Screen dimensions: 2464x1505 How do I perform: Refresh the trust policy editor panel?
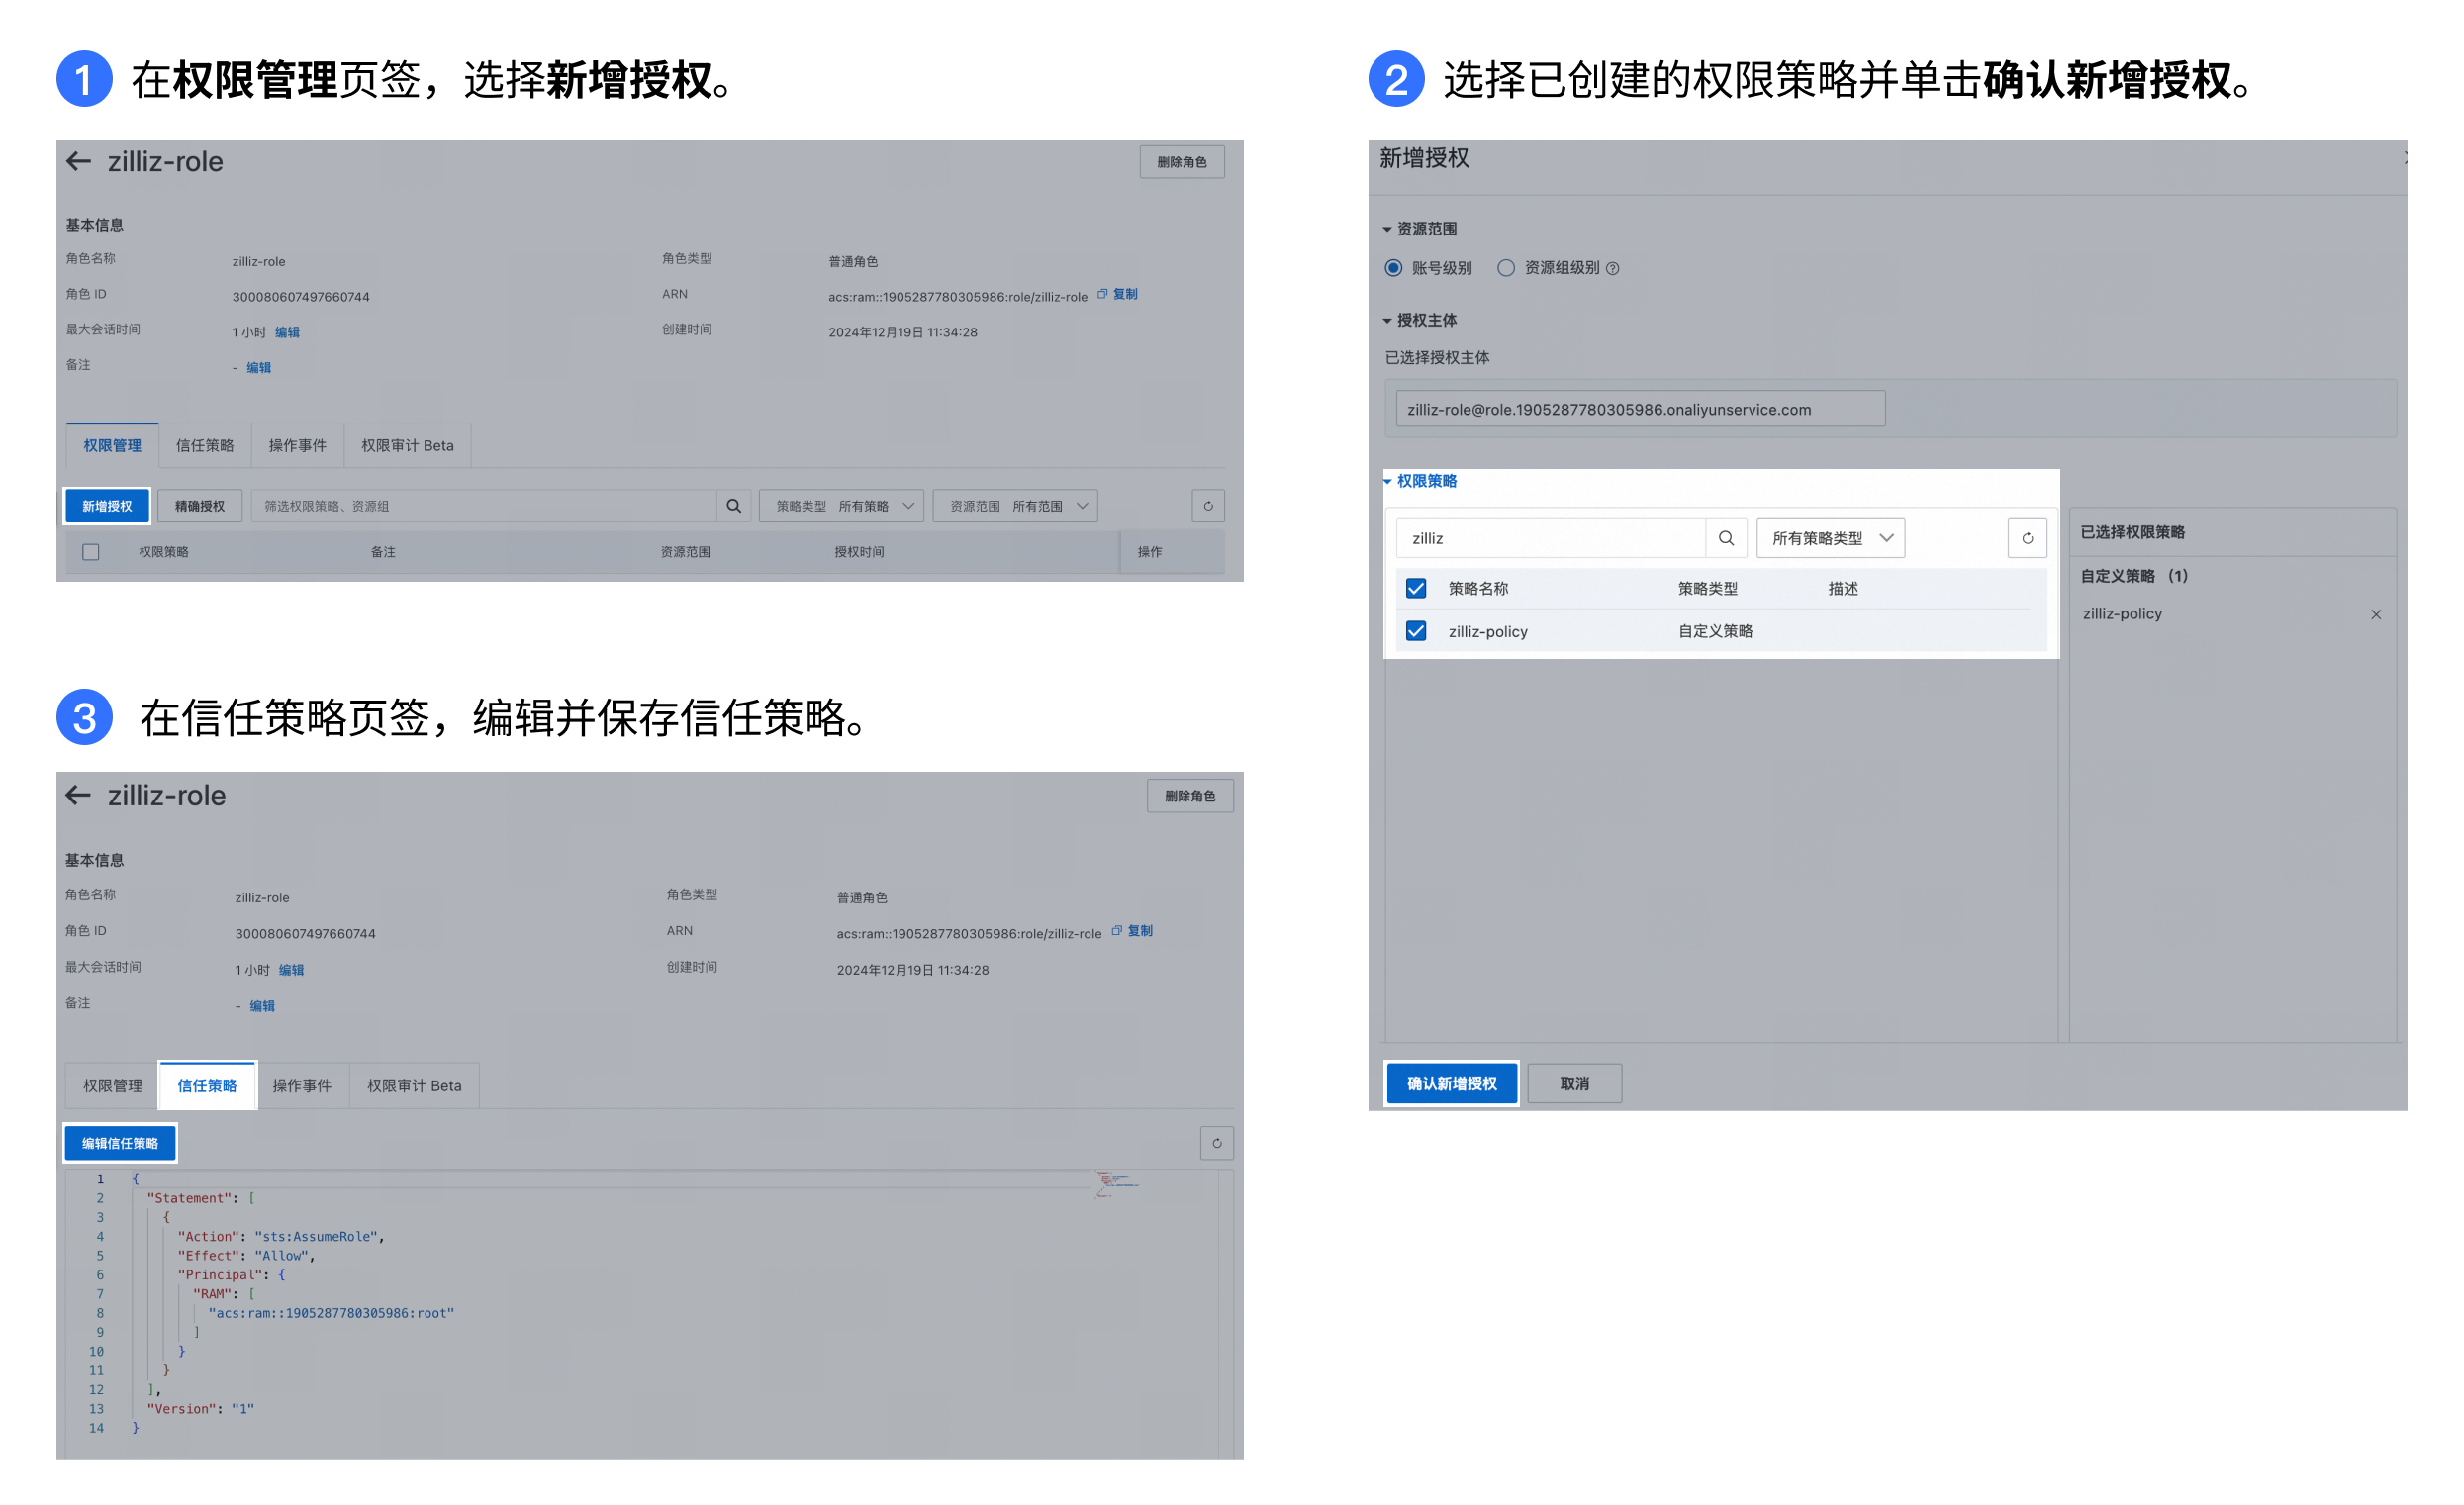pos(1218,1144)
